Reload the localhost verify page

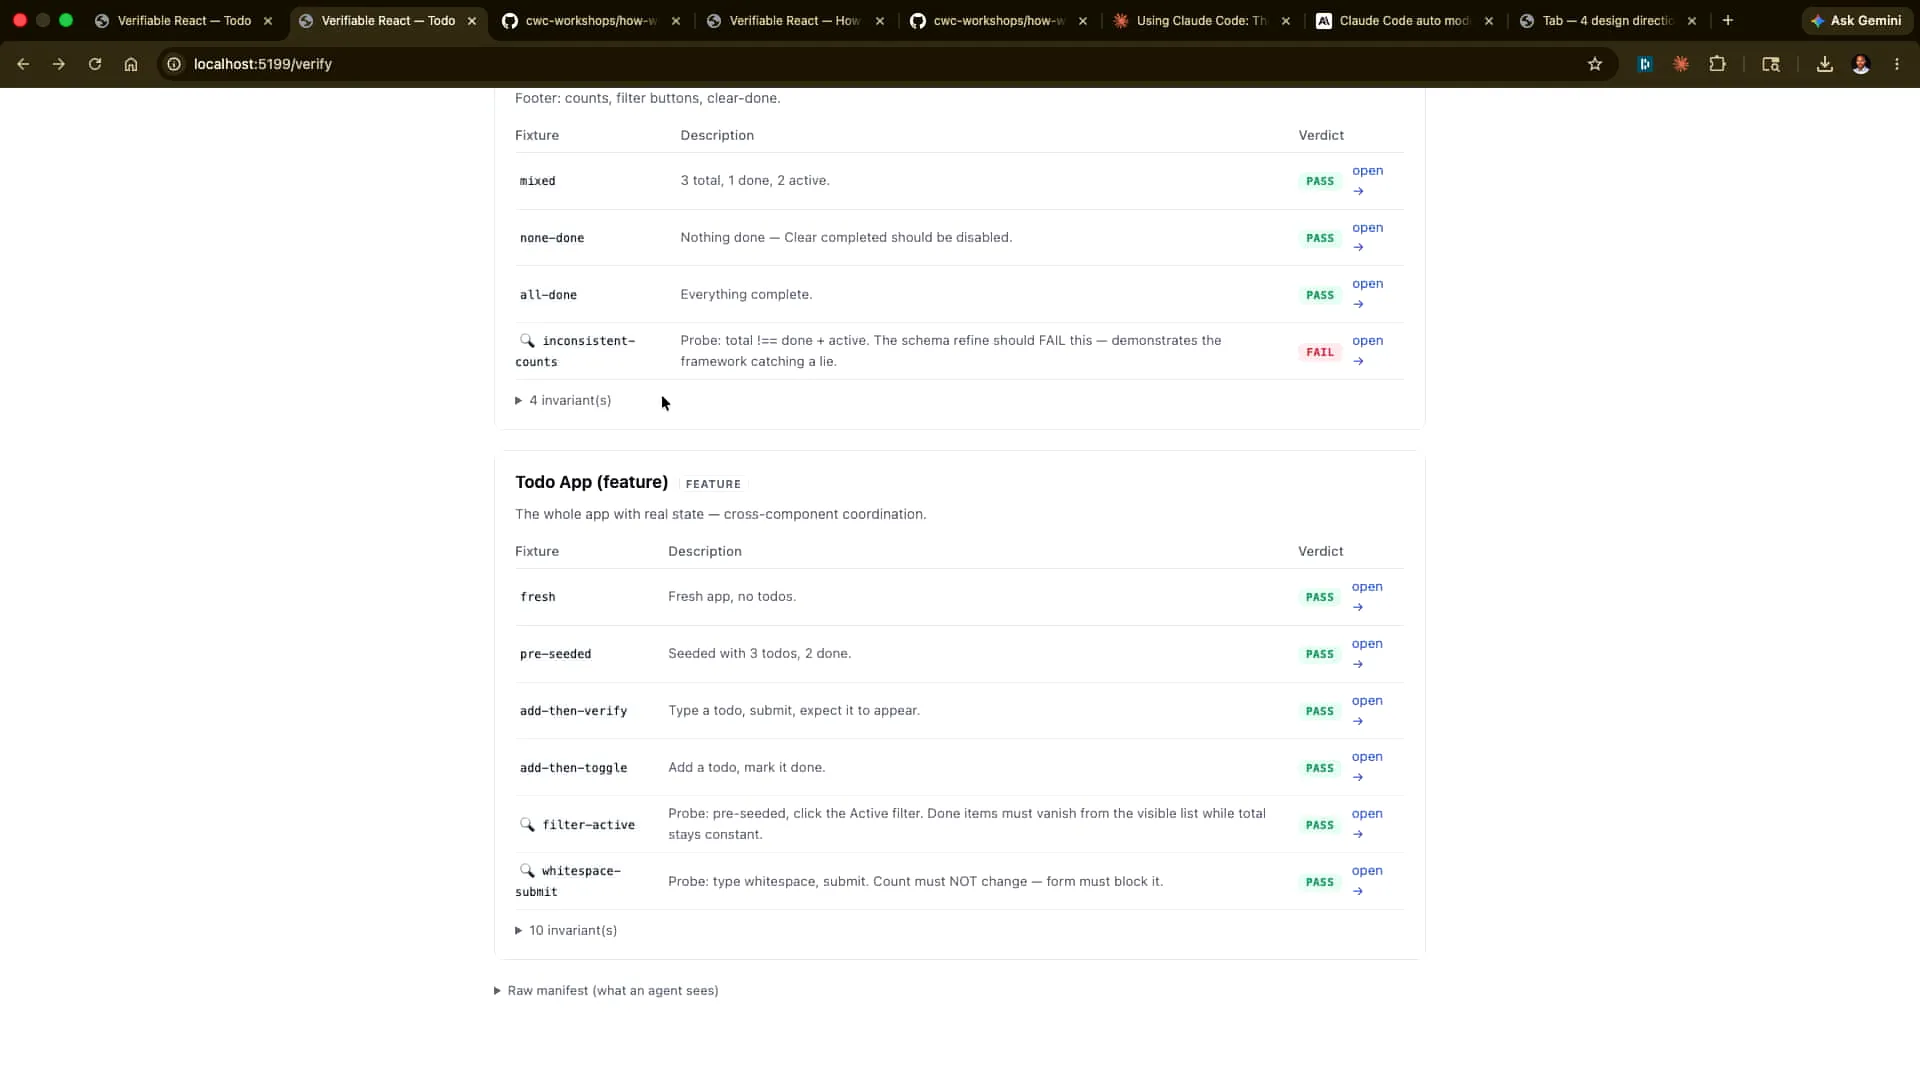click(95, 64)
